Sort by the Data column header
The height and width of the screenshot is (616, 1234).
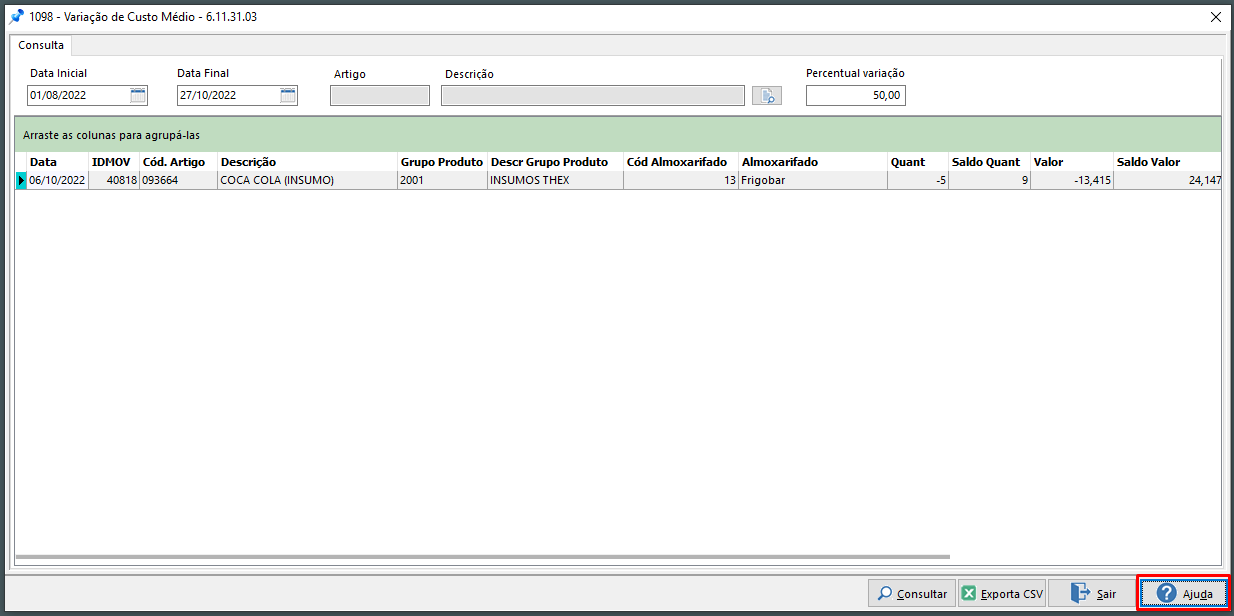point(57,162)
